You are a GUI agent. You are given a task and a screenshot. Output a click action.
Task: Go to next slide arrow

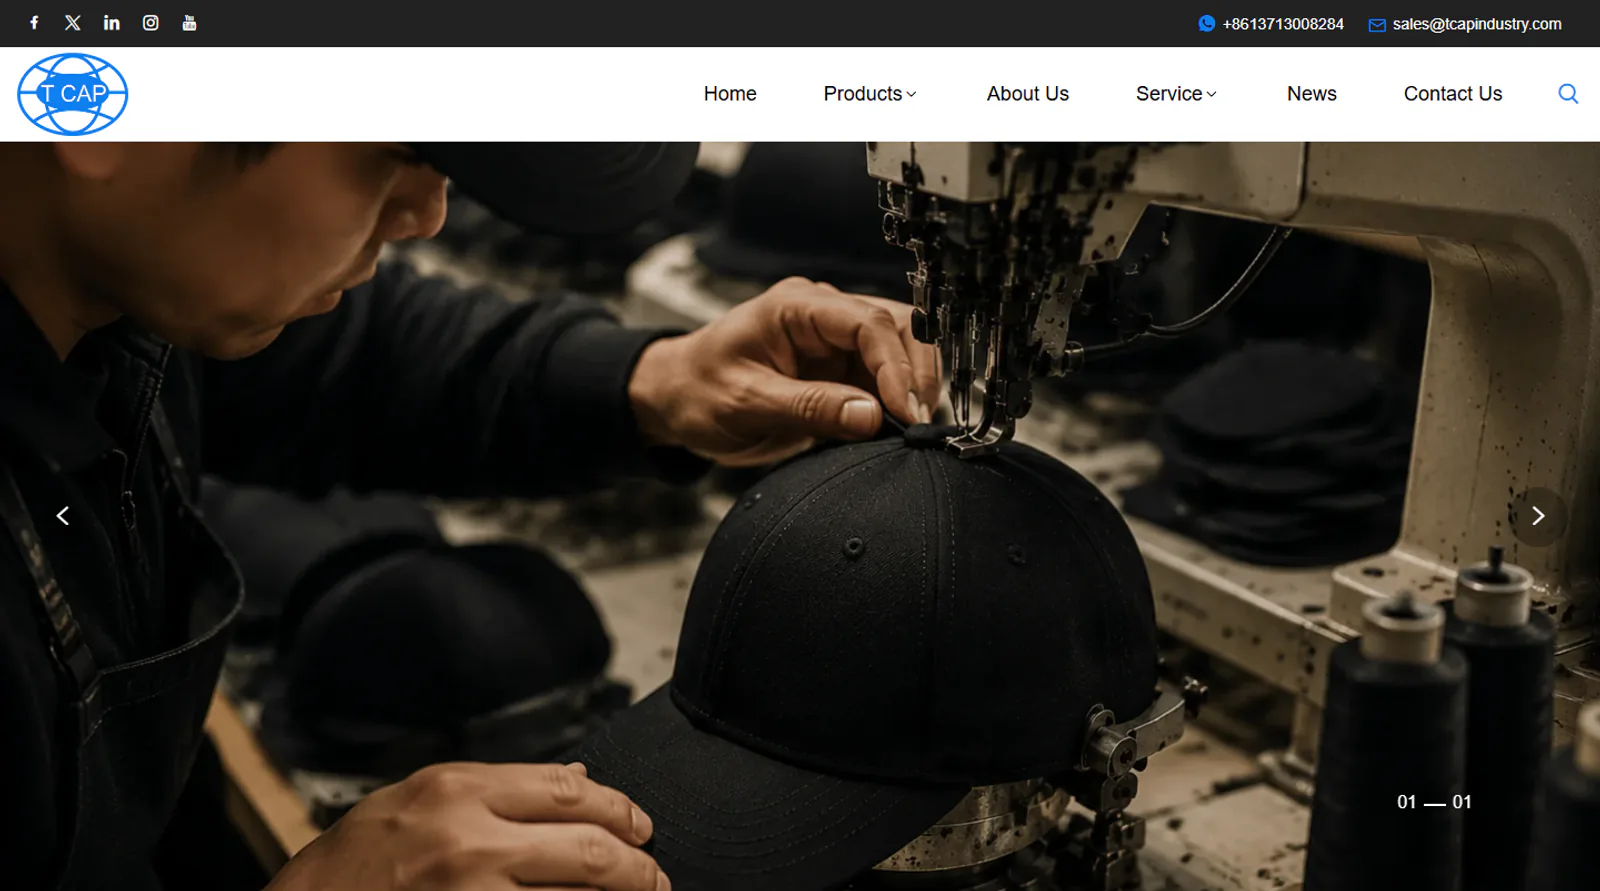click(x=1538, y=516)
